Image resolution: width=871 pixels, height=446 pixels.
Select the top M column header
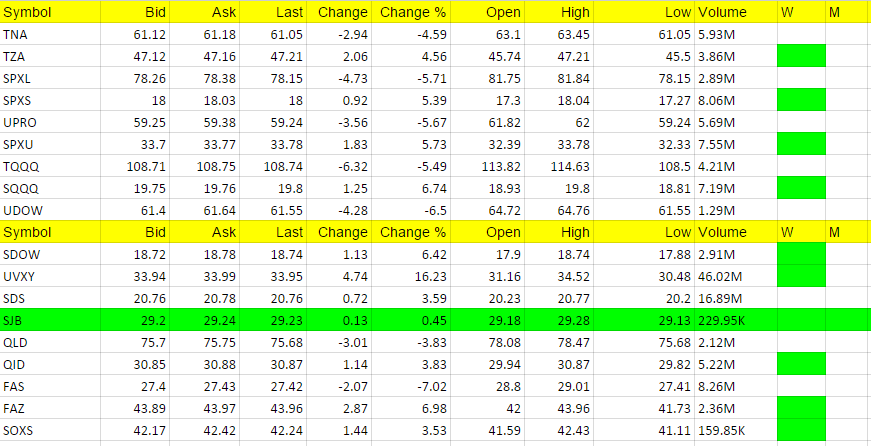[848, 12]
